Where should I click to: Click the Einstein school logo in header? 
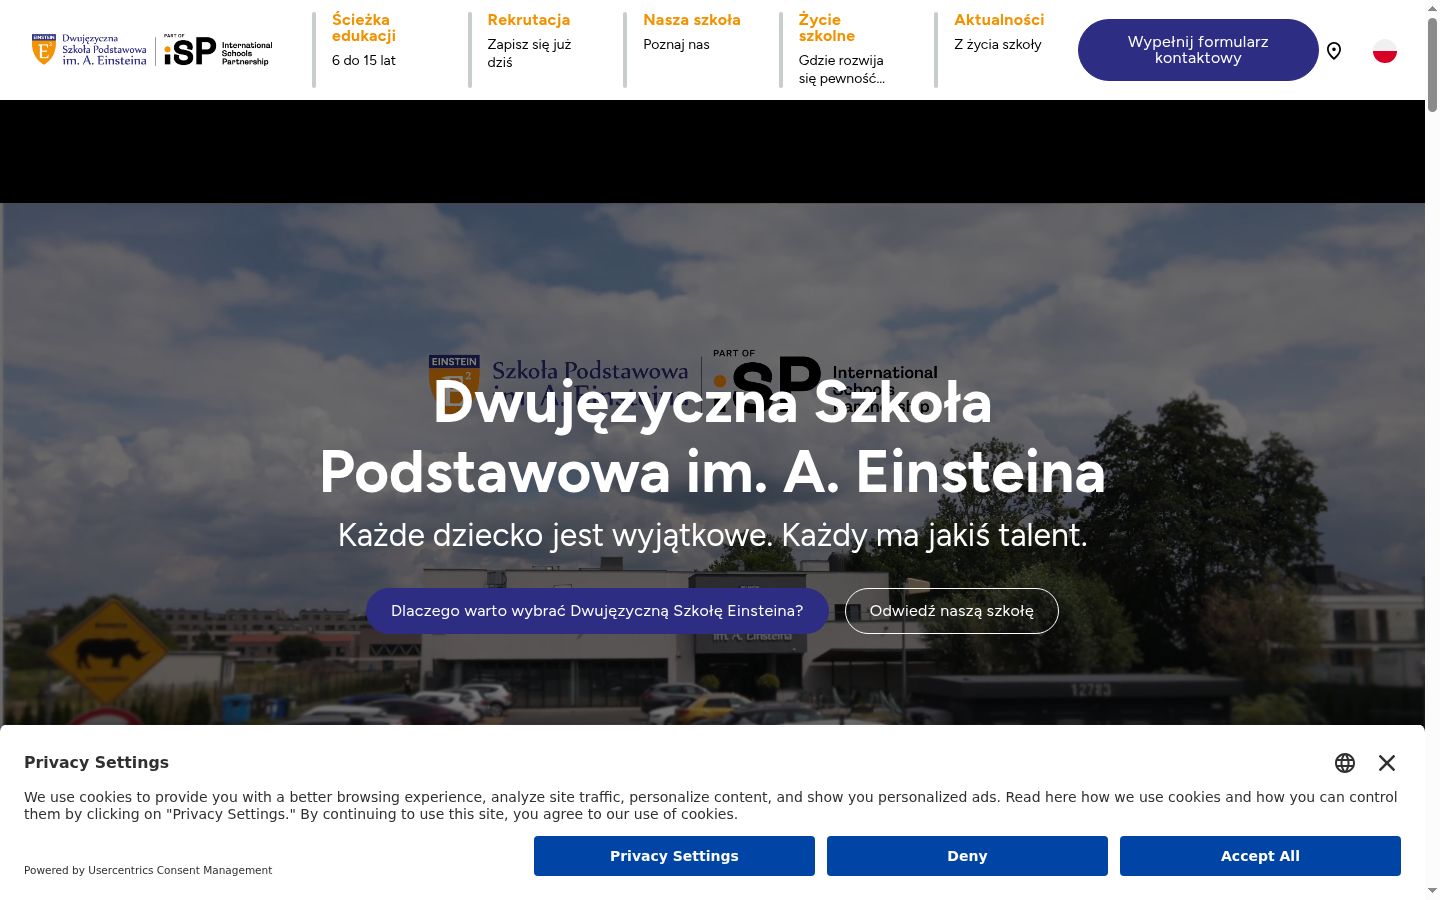(89, 50)
